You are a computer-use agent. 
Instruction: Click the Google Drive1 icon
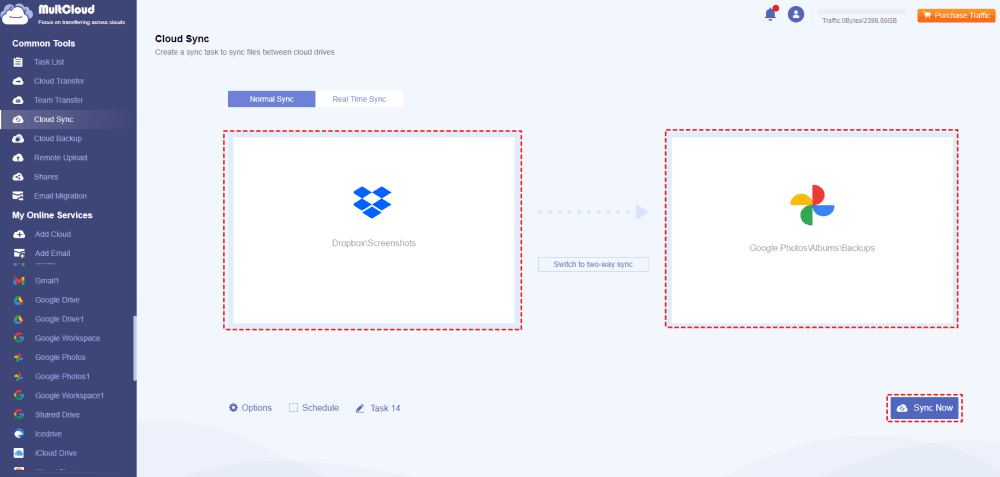[x=19, y=319]
